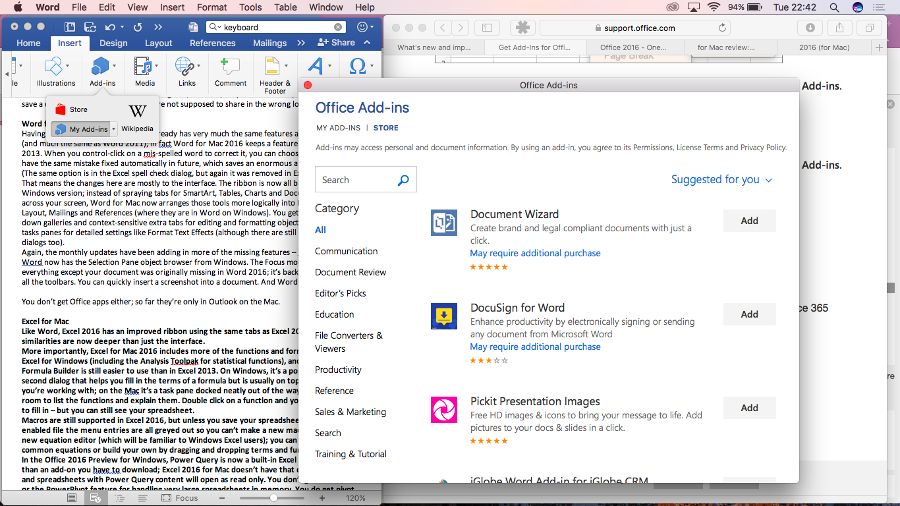Open the Format menu in menu bar

[212, 7]
